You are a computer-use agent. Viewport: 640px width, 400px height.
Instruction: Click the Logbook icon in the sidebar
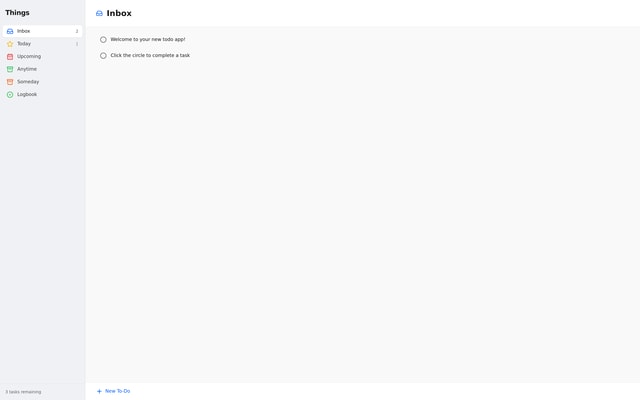tap(10, 95)
